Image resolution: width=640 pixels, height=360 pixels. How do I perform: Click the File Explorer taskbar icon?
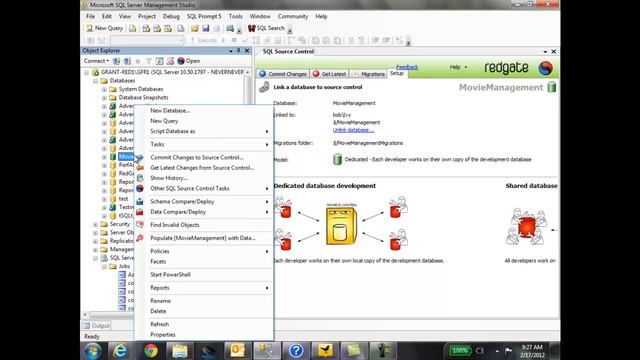(179, 351)
